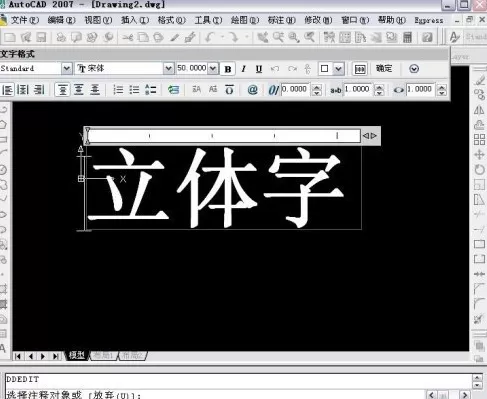Click the oblique angle stepper arrows
Screen dimensions: 487x399
317,90
